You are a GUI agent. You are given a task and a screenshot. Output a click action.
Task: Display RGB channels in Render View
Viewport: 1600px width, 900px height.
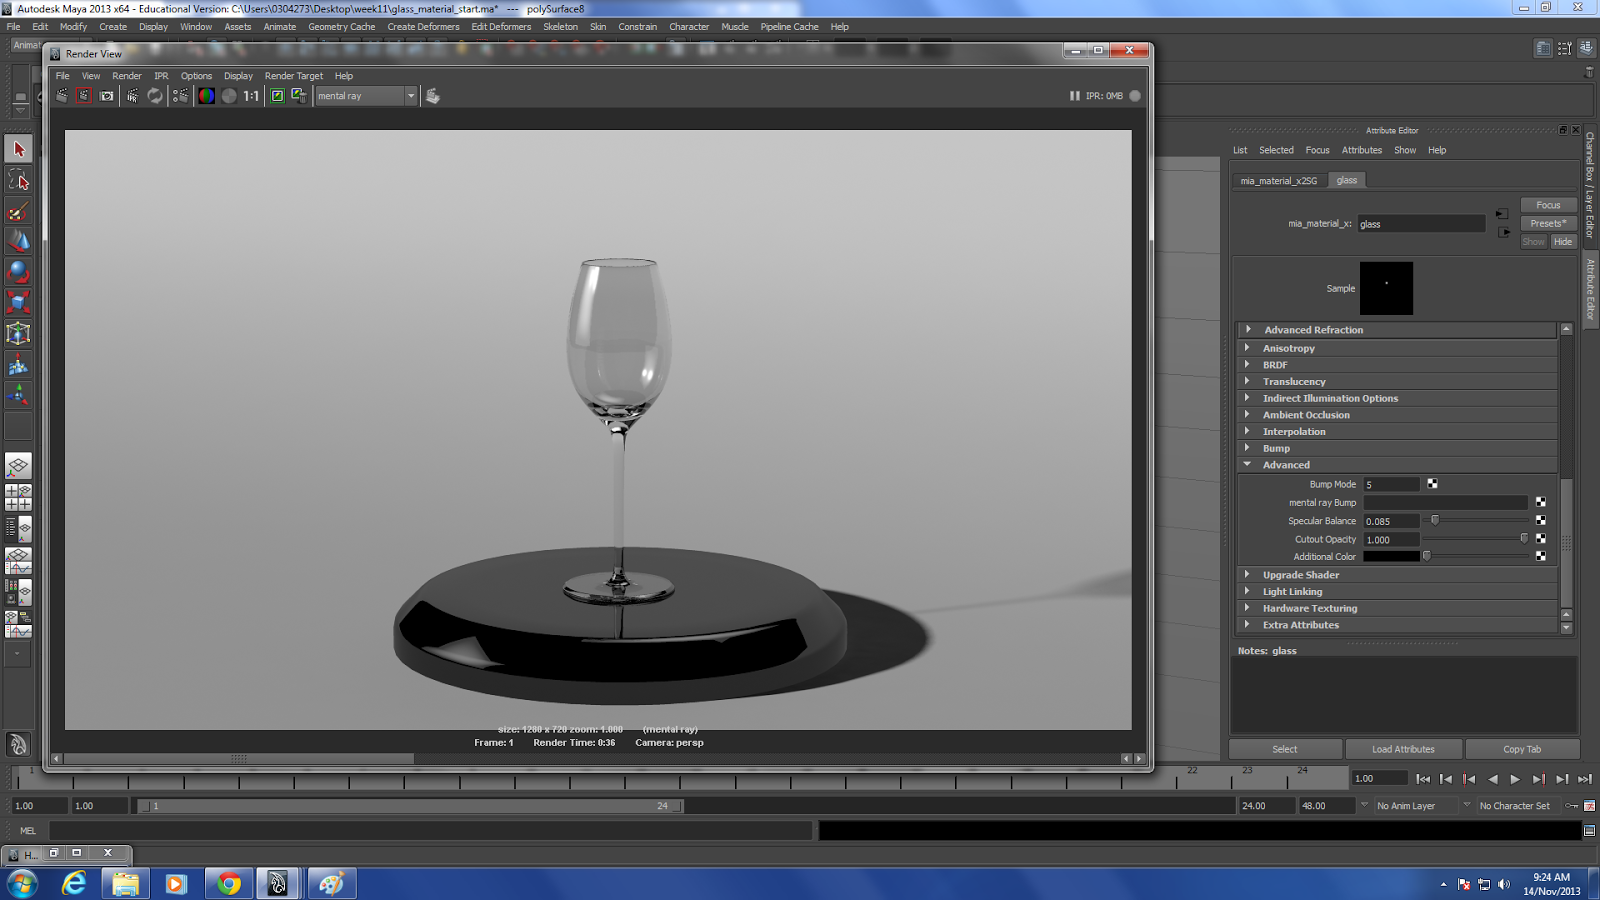[206, 96]
